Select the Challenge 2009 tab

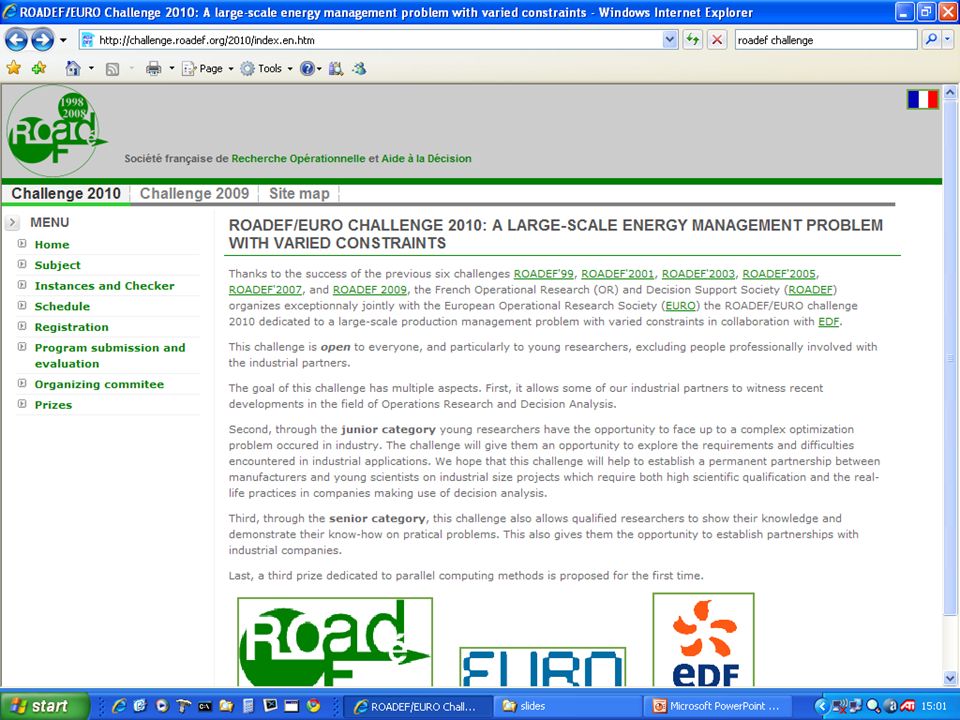194,193
